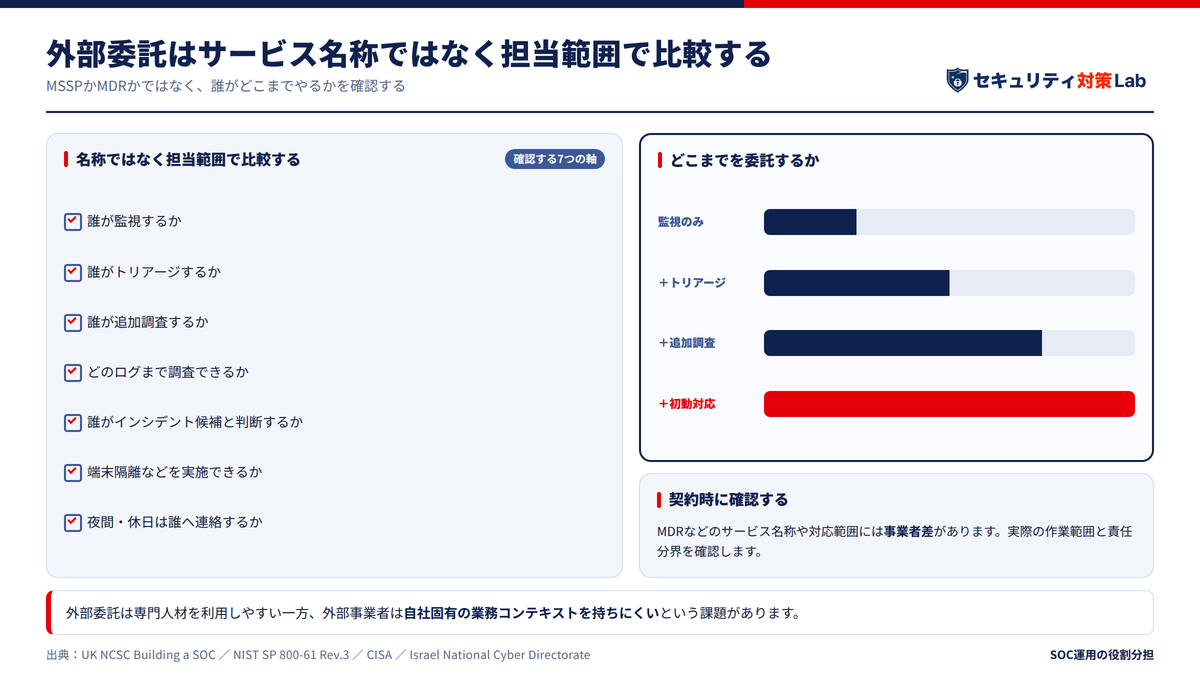Toggle the checkbox for 誰がインシデント候補と判断するか
Screen dimensions: 1200x675
pyautogui.click(x=73, y=422)
